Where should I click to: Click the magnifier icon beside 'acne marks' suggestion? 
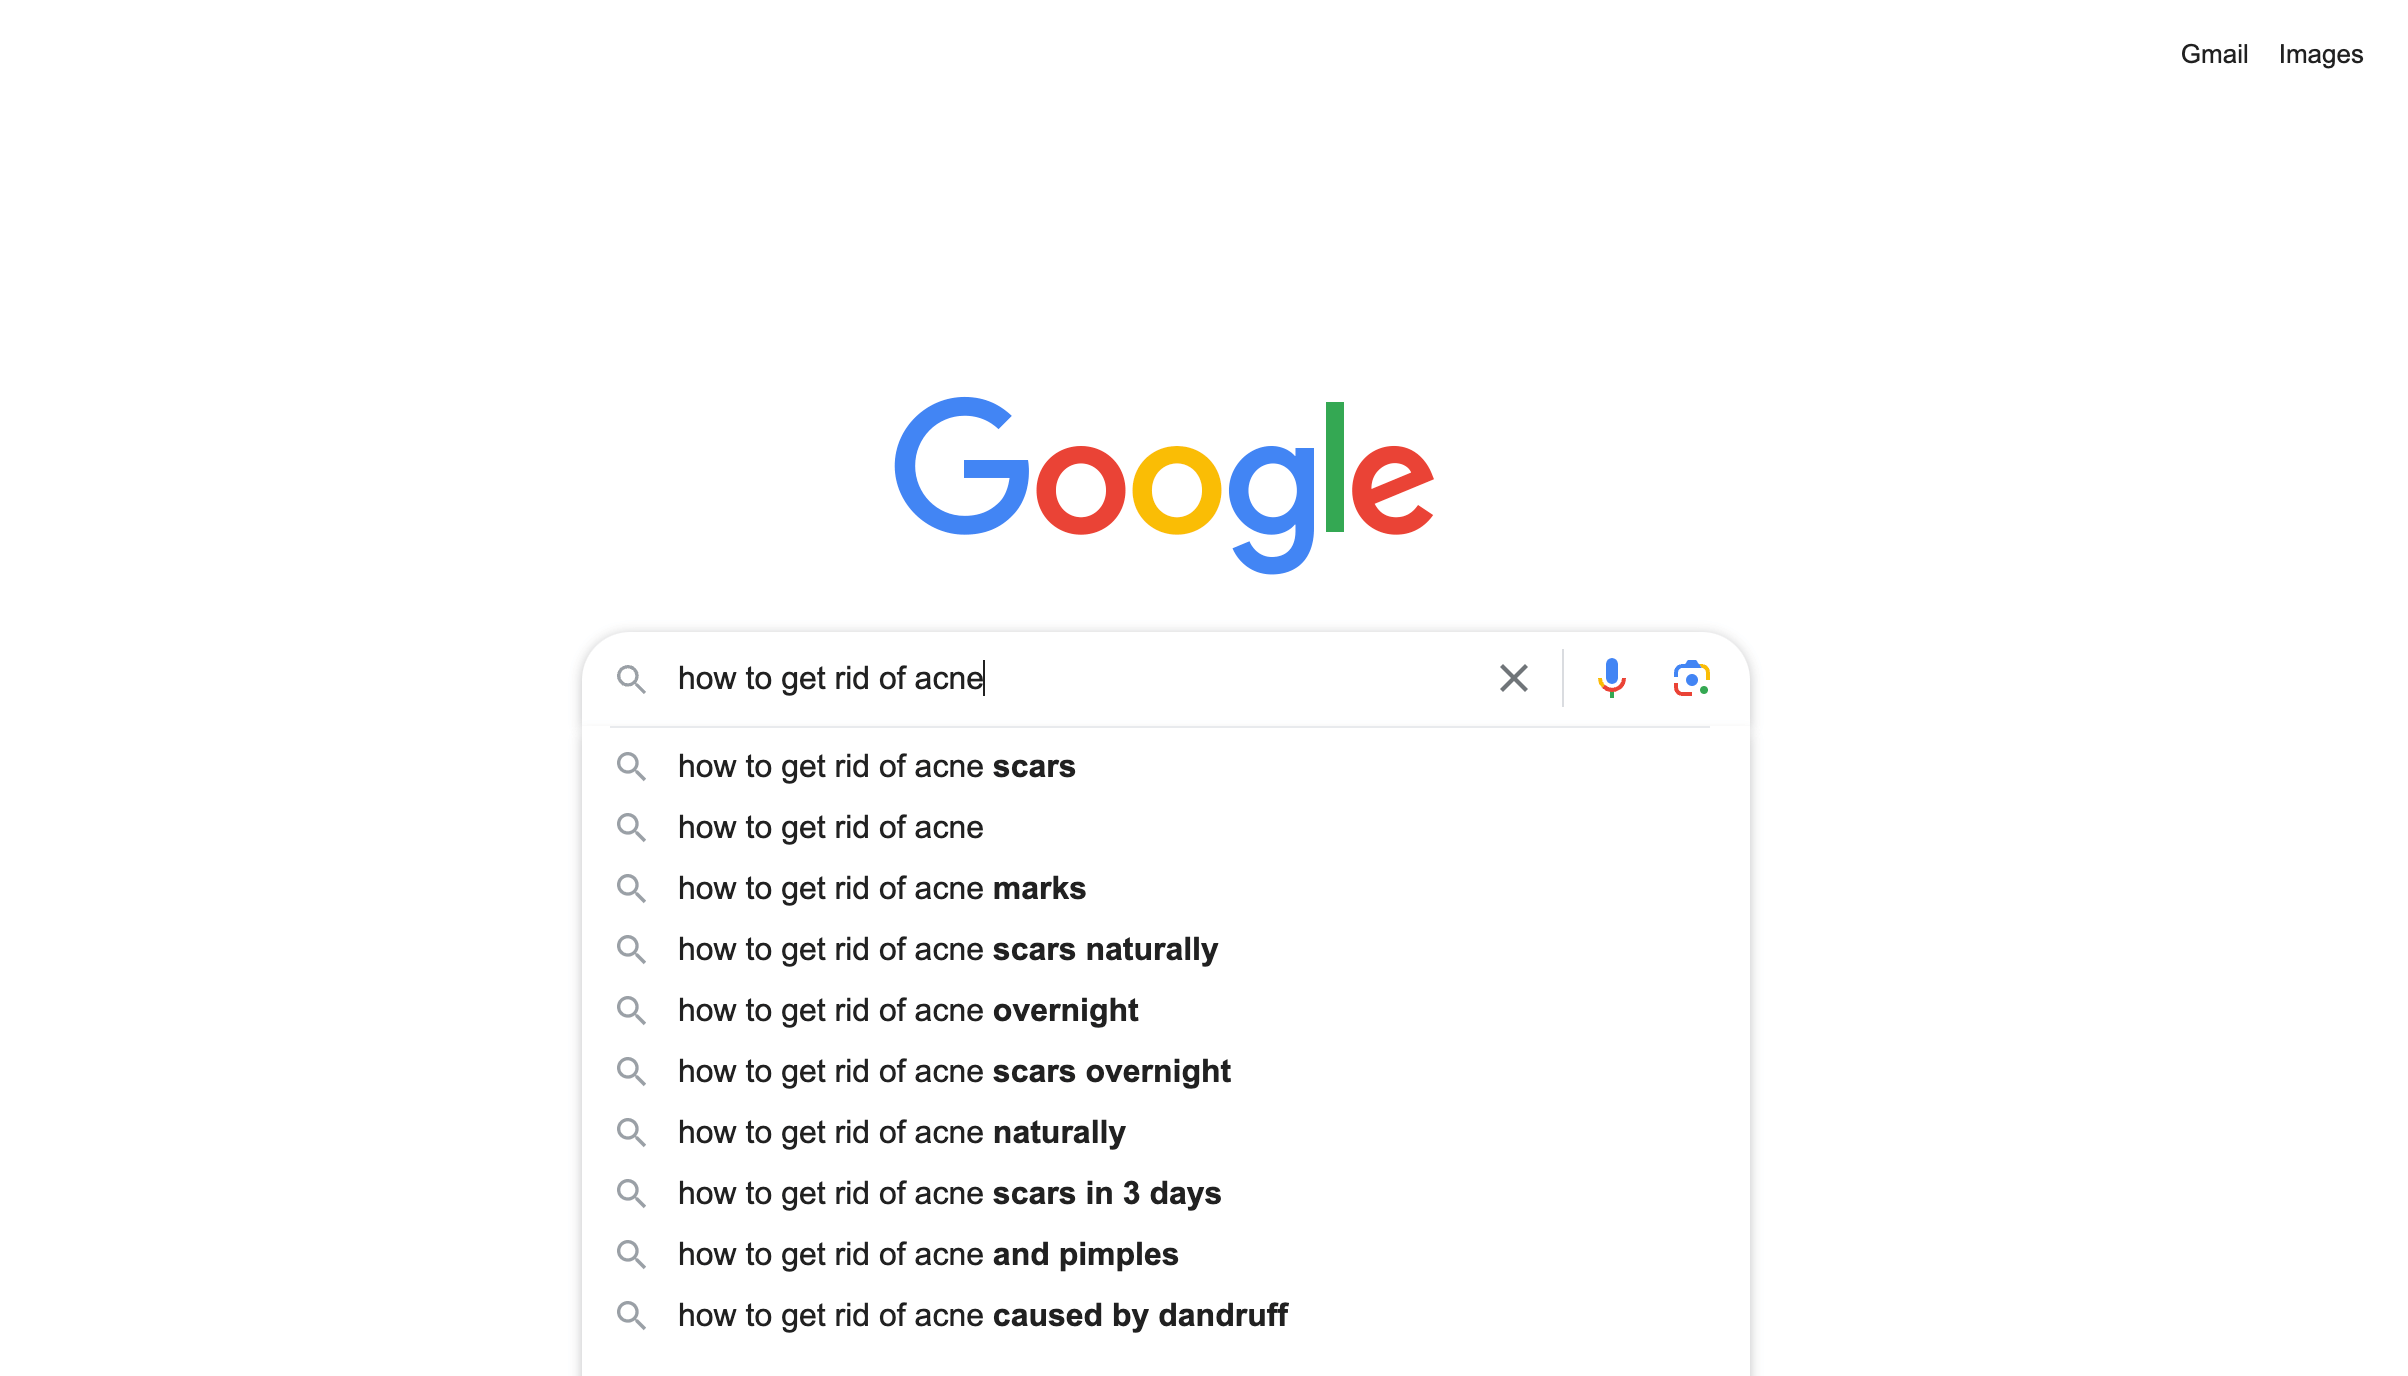click(631, 889)
